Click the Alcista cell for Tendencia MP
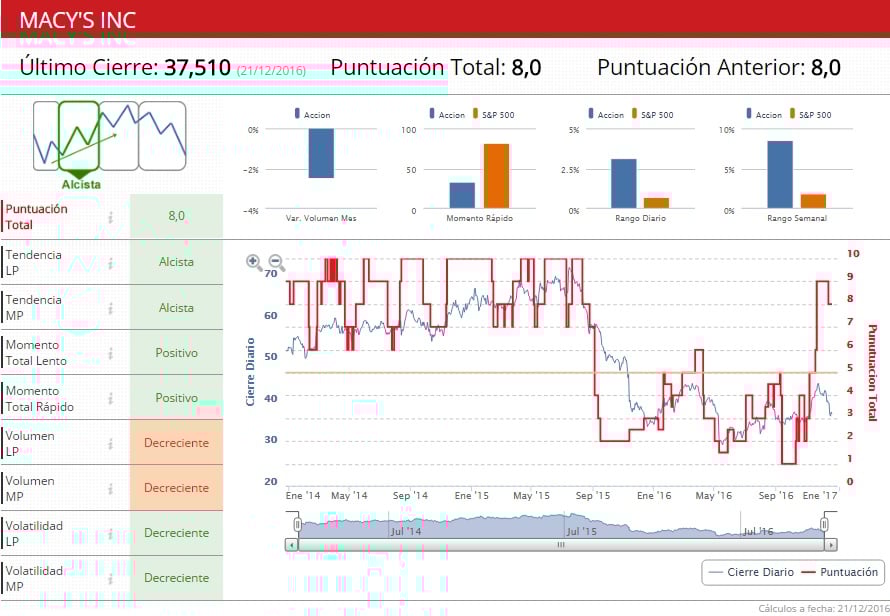This screenshot has height=616, width=890. pyautogui.click(x=177, y=308)
